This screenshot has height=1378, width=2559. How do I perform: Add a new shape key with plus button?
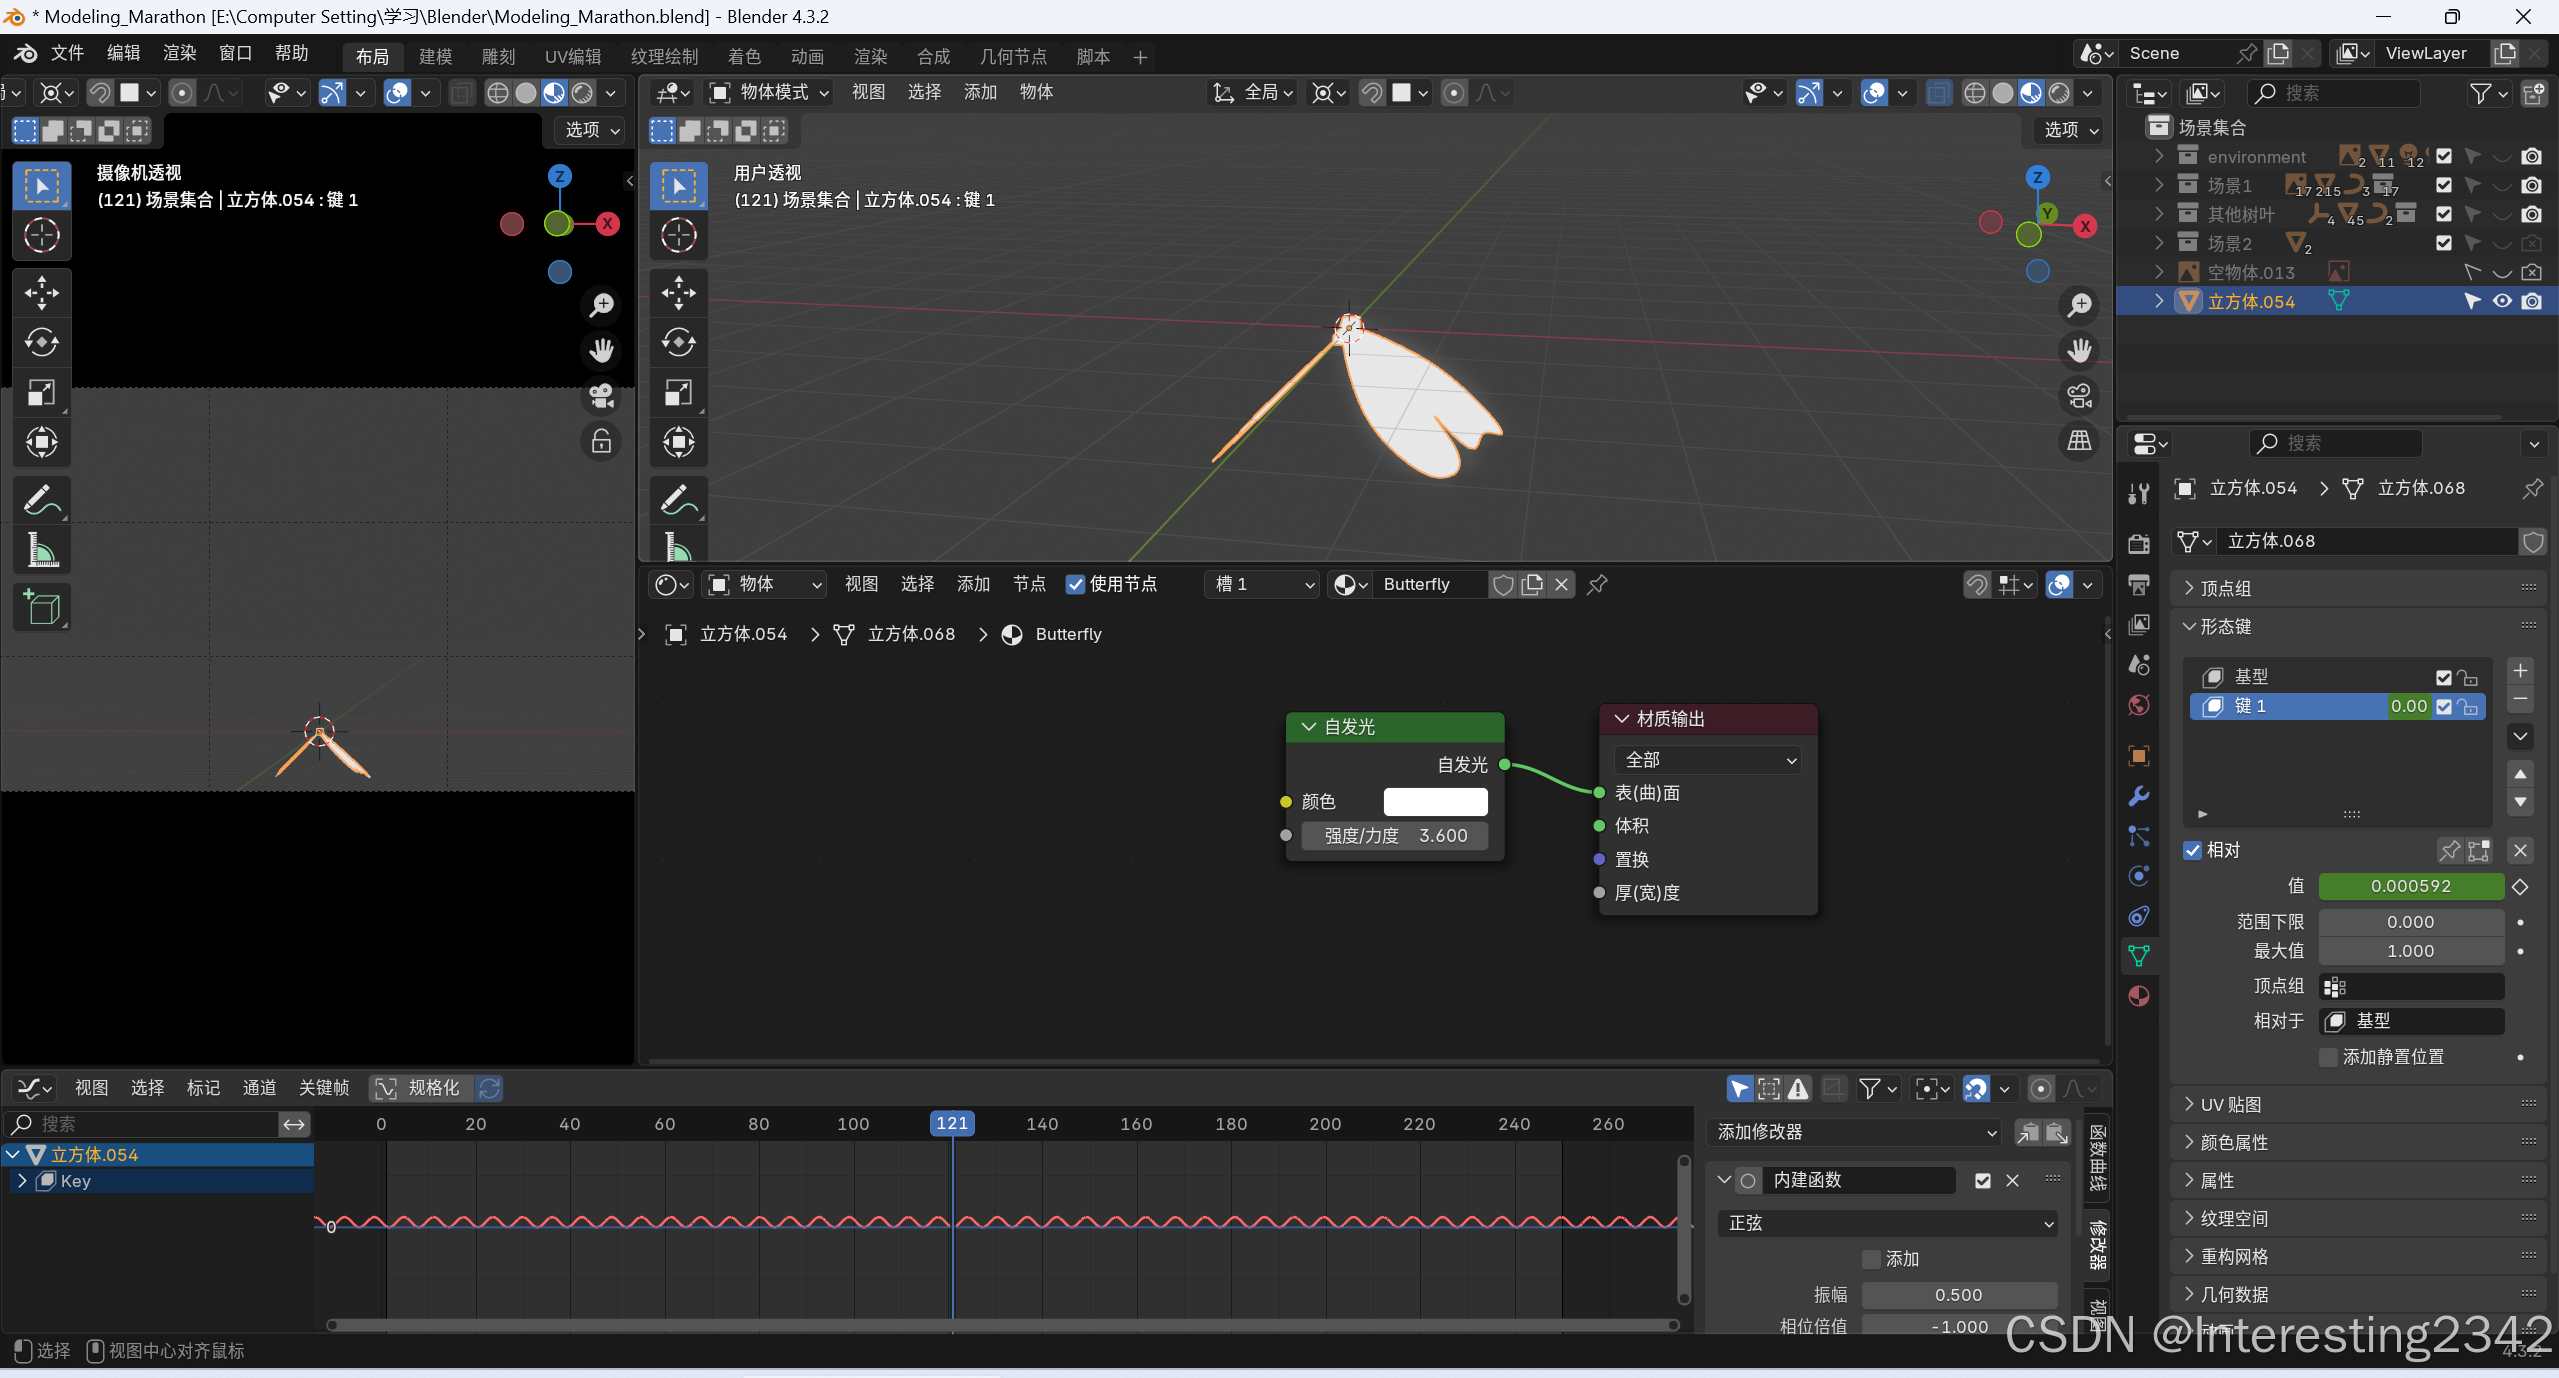(2520, 670)
